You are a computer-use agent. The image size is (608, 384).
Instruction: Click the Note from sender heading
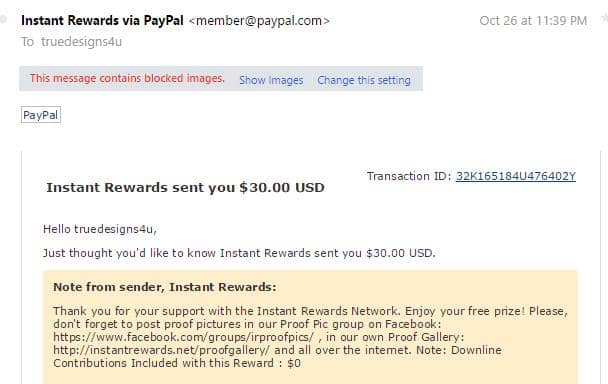tap(165, 287)
